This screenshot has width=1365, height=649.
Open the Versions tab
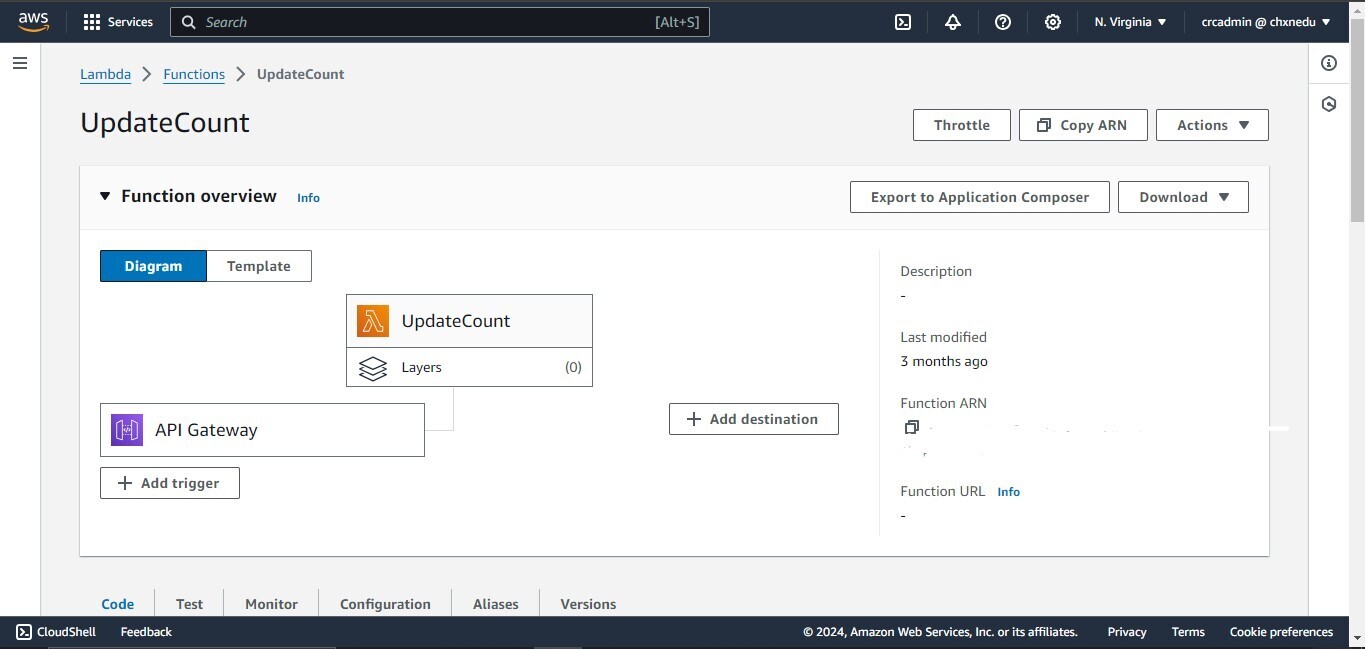[588, 604]
